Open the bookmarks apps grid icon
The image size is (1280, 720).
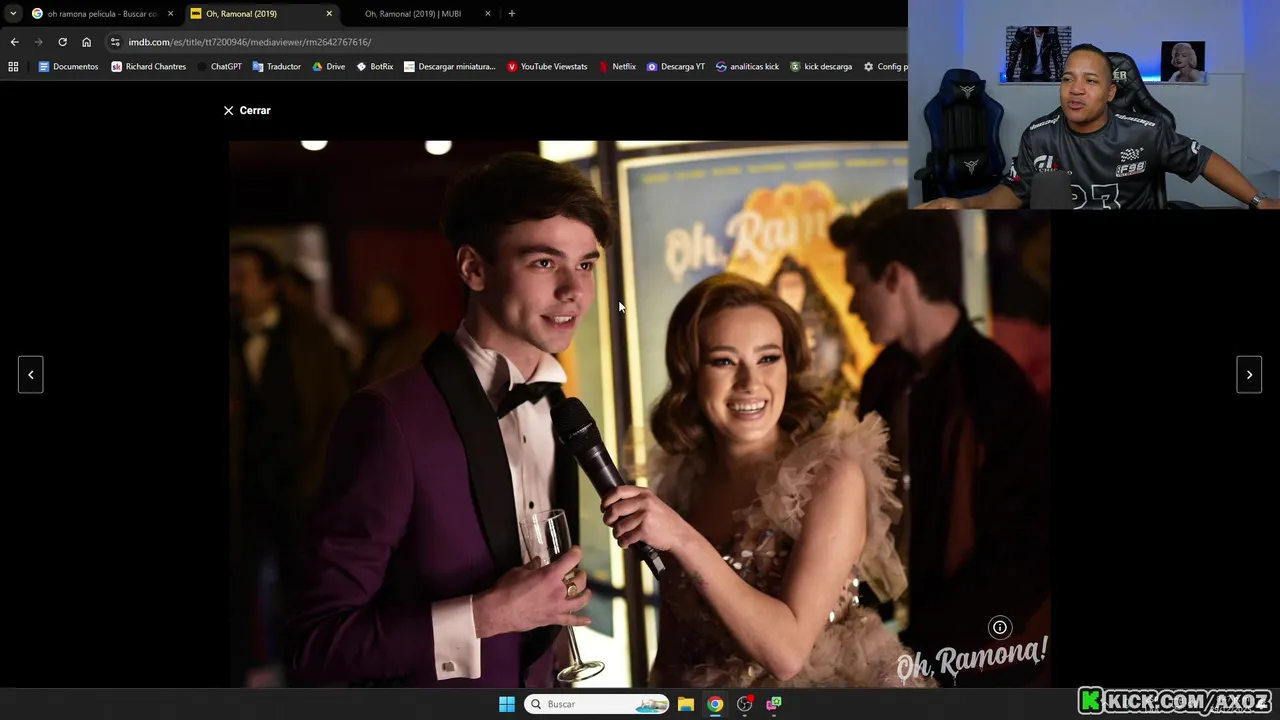click(x=13, y=67)
